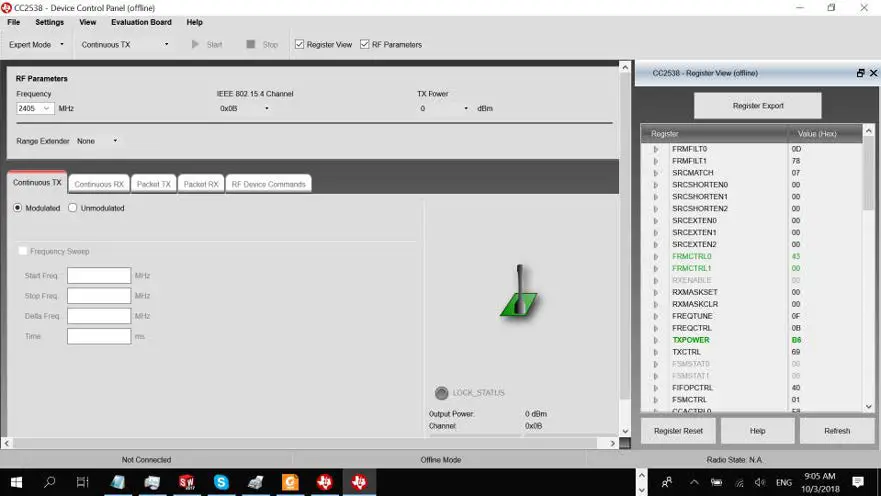The width and height of the screenshot is (881, 496).
Task: Open the Expert Mode dropdown
Action: pyautogui.click(x=37, y=44)
